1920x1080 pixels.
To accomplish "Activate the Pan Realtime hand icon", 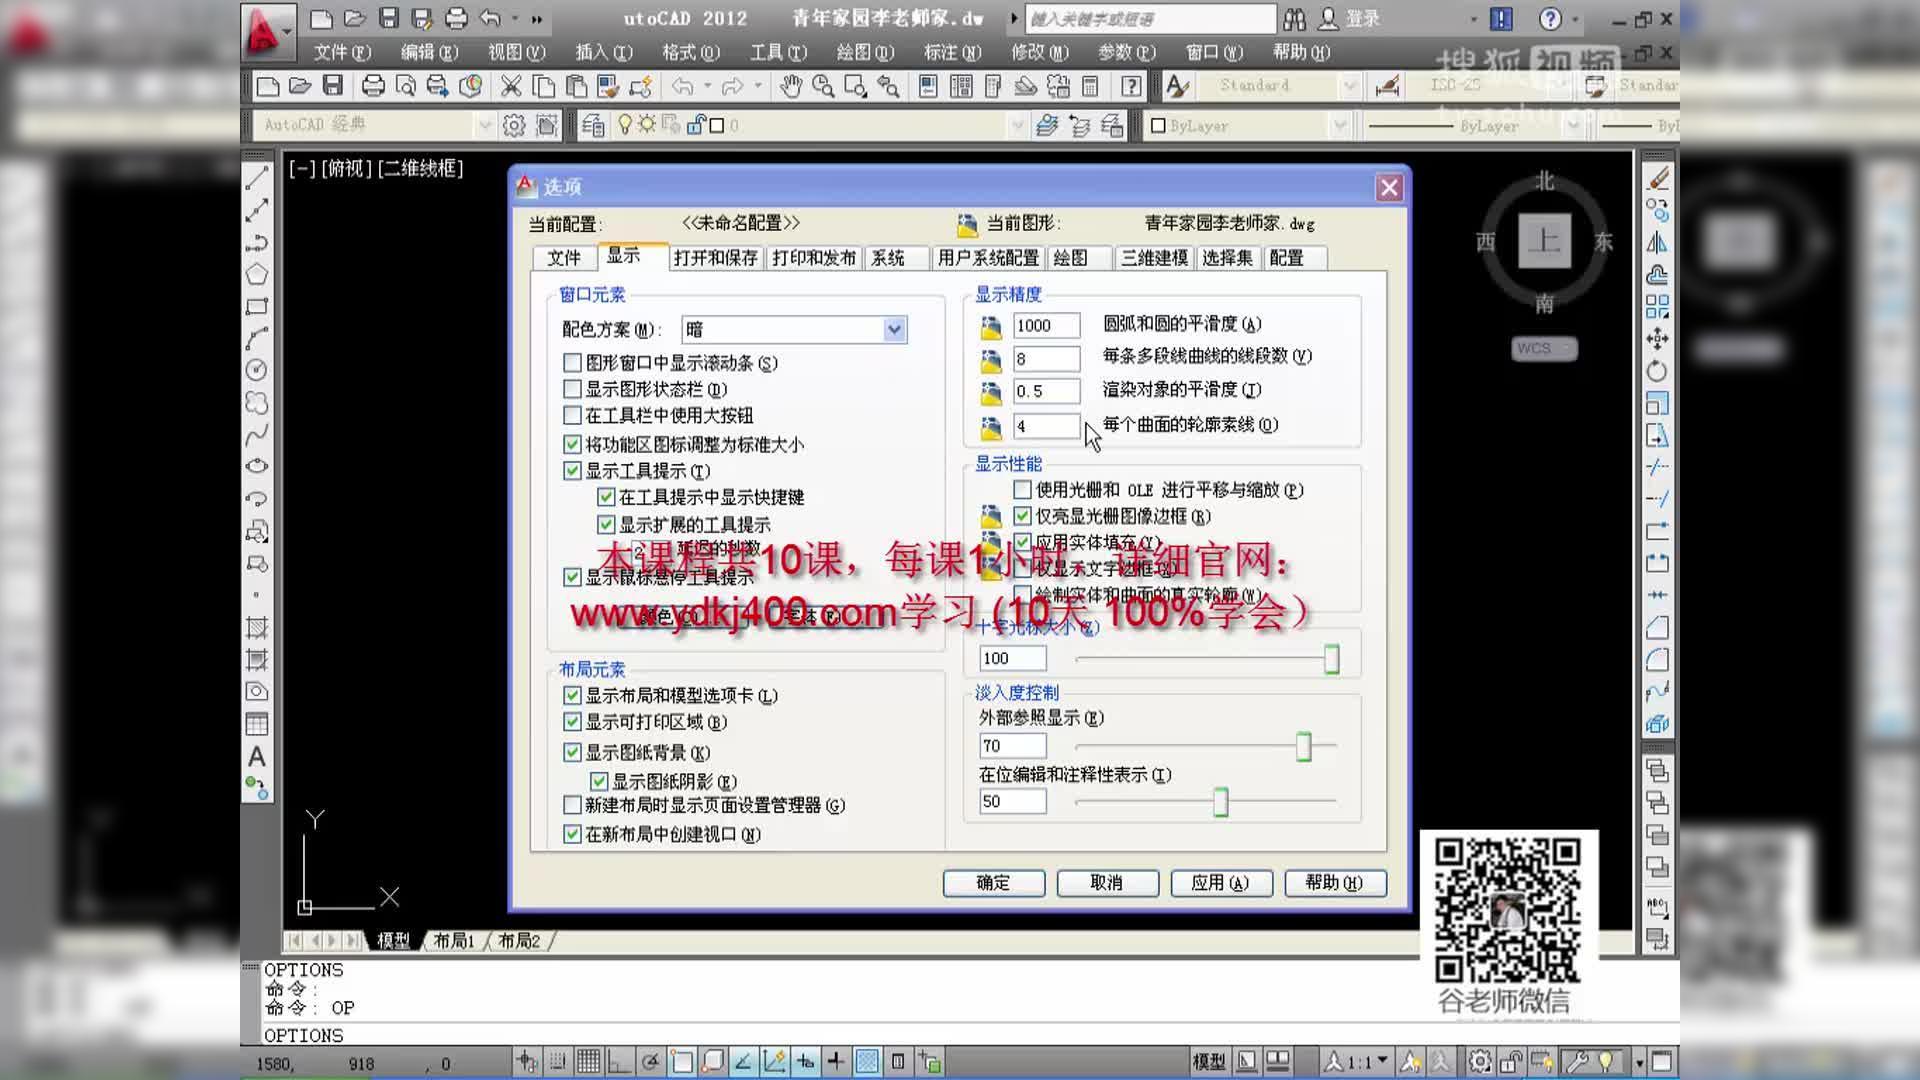I will point(792,86).
